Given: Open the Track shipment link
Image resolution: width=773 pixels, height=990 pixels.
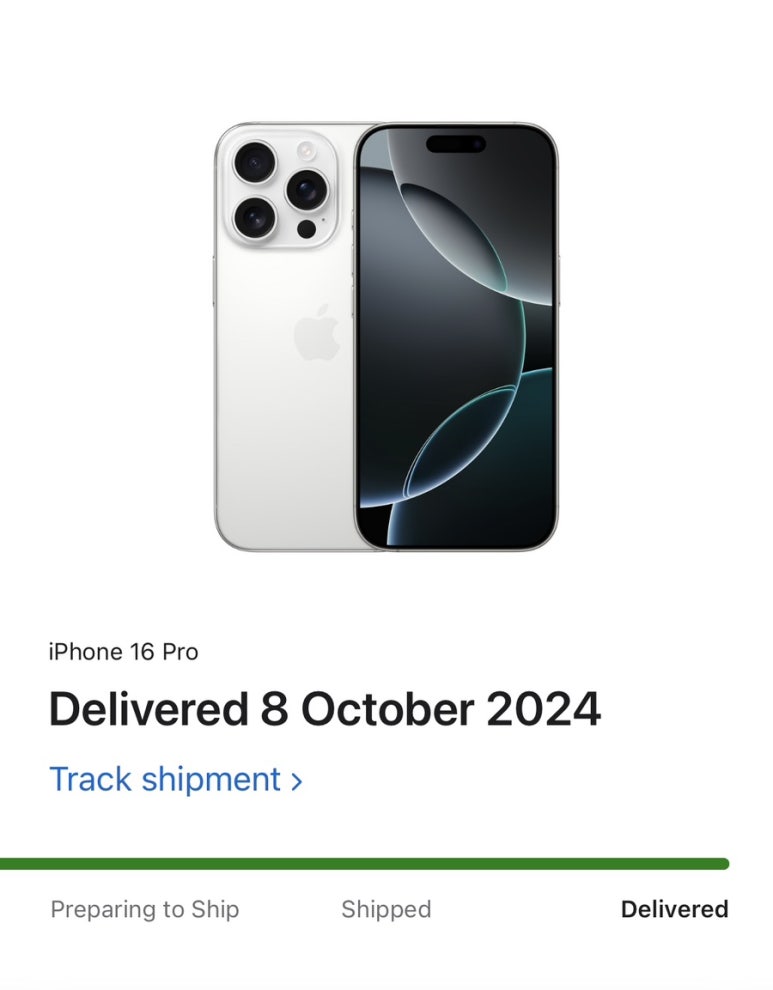Looking at the screenshot, I should coord(176,778).
